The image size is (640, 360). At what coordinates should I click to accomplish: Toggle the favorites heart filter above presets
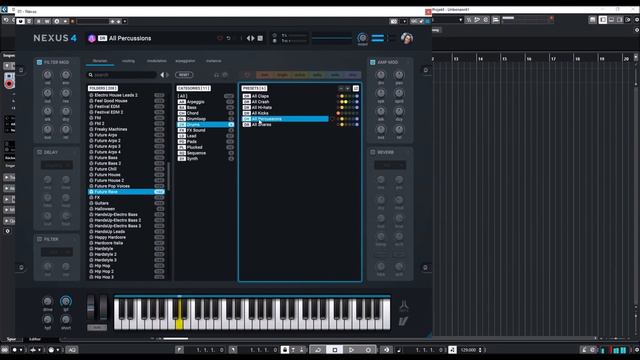pyautogui.click(x=247, y=75)
